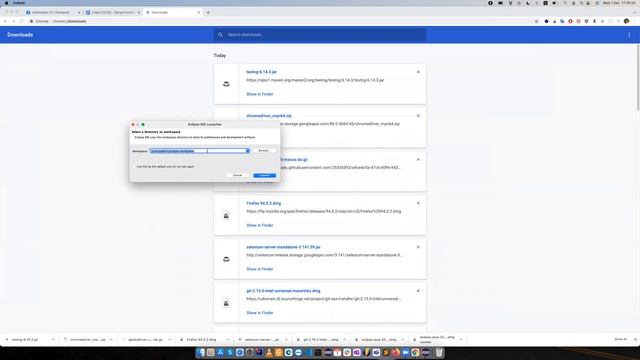
Task: Click the selenium-server jar file icon
Action: tap(226, 259)
